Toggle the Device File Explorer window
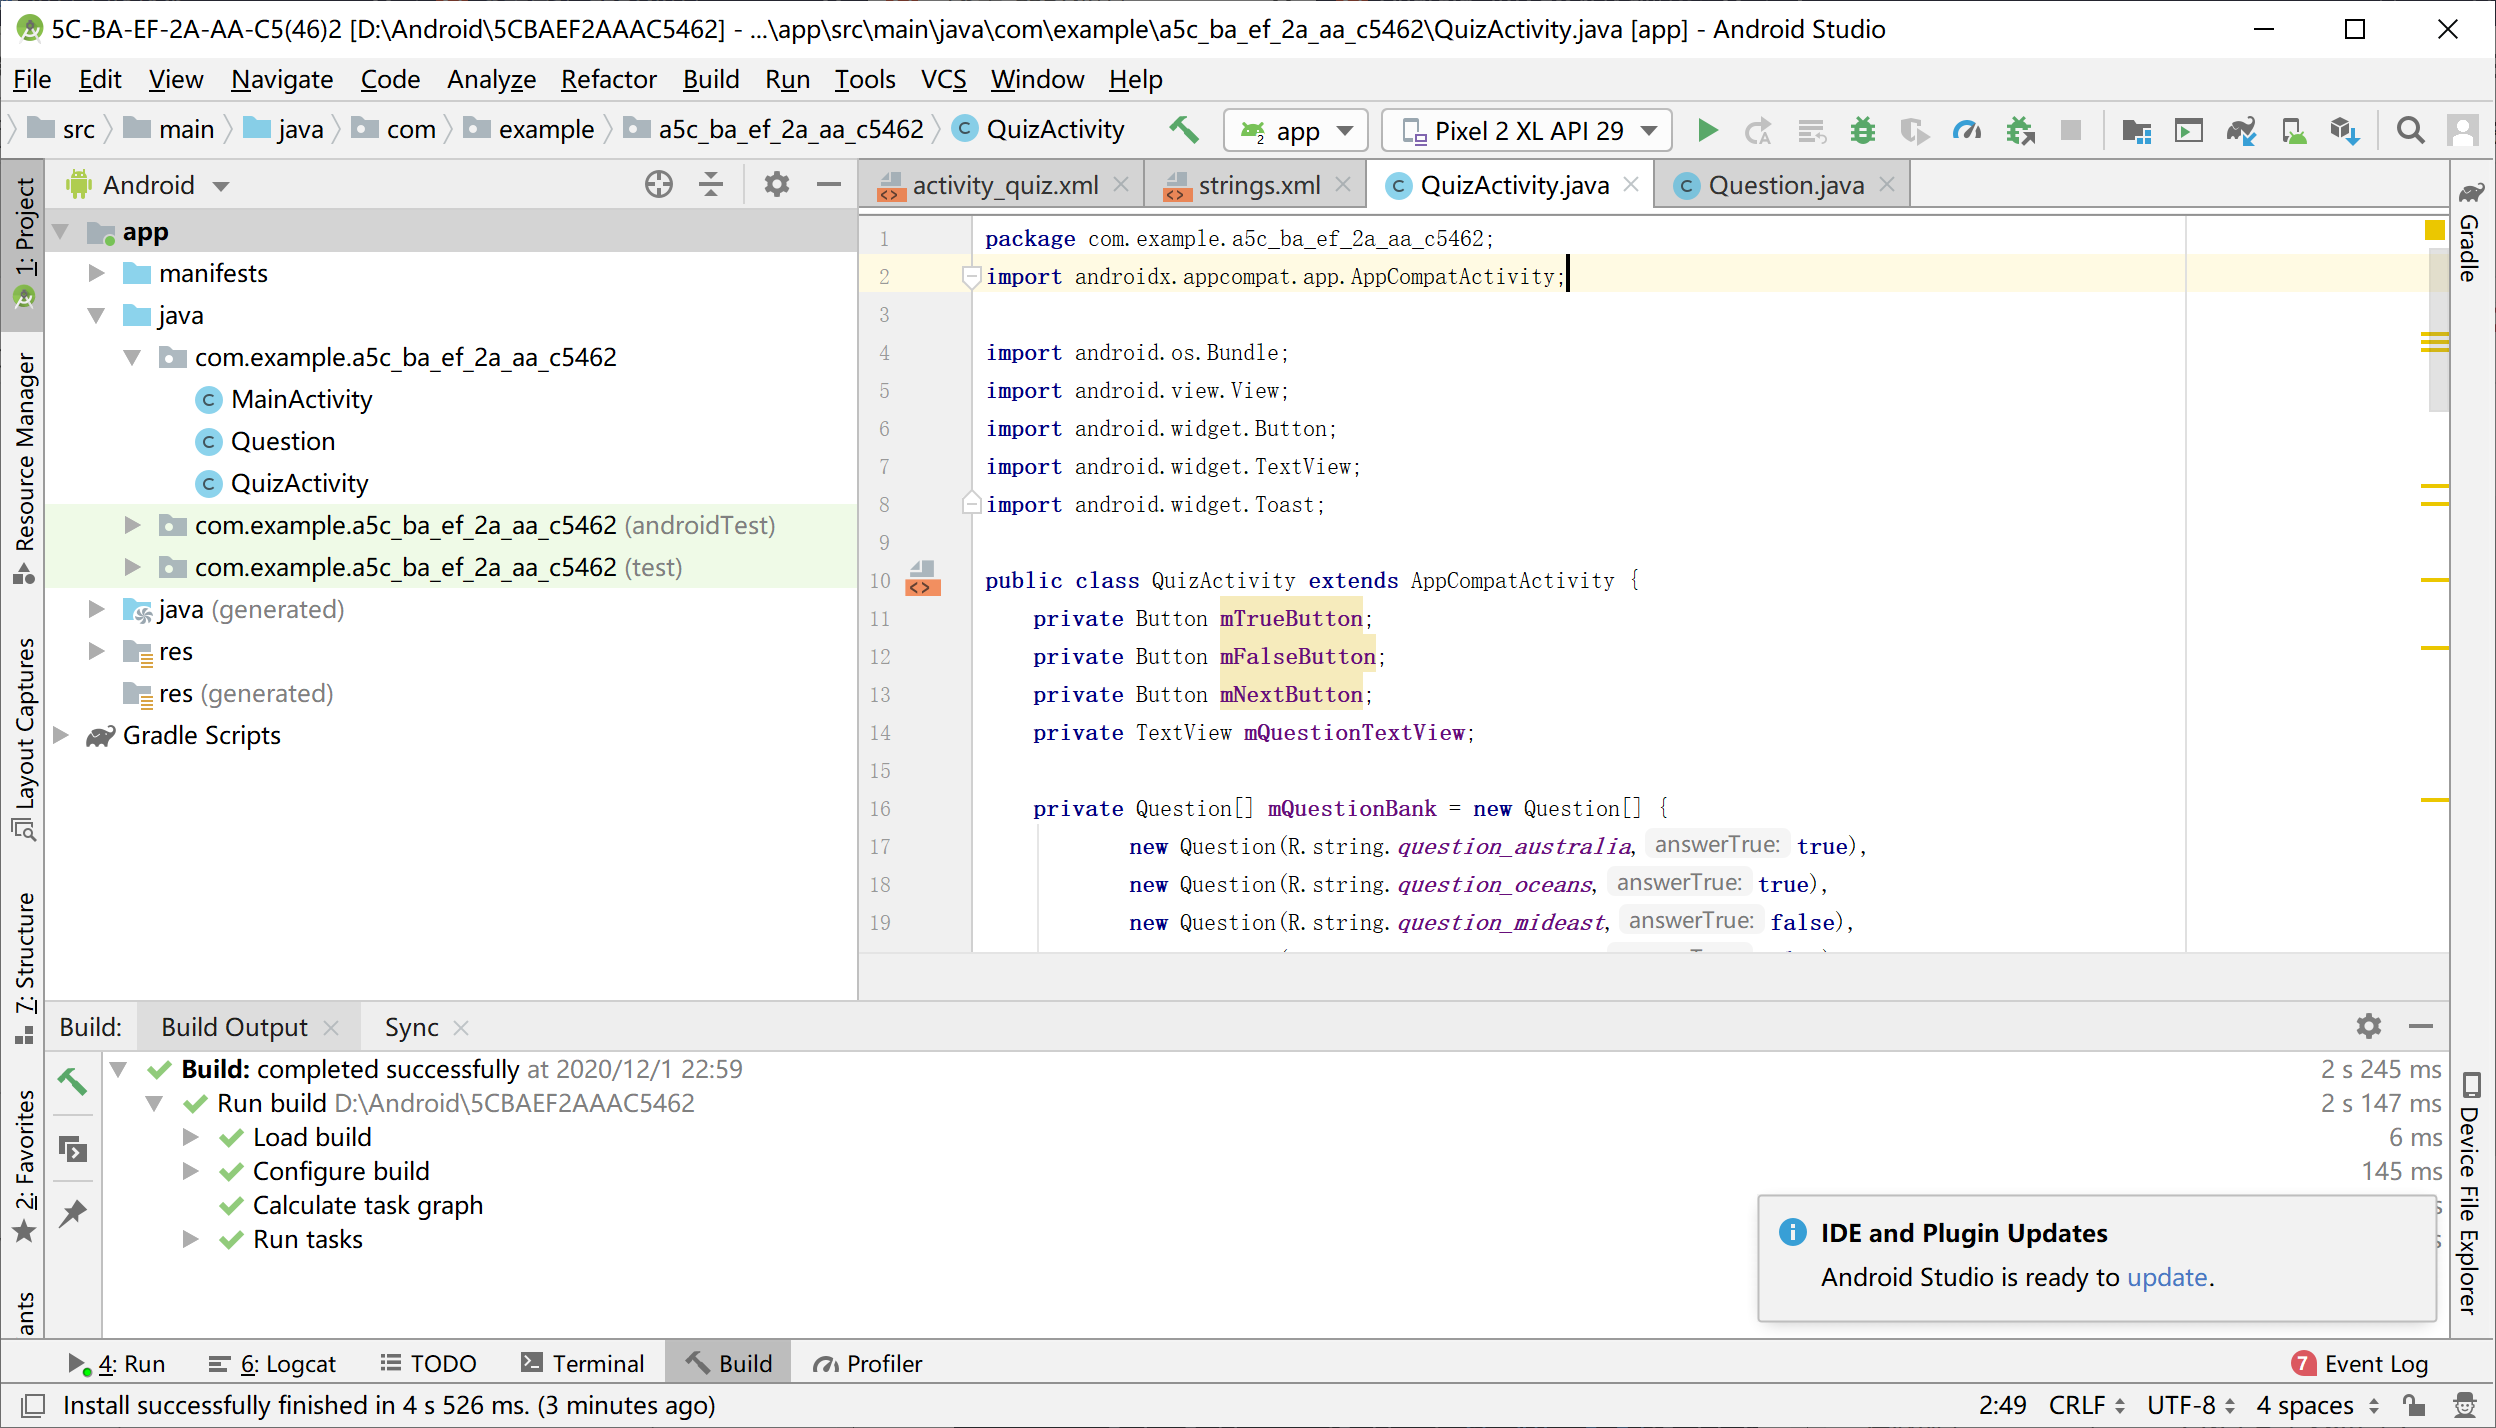This screenshot has height=1428, width=2496. (x=2469, y=1194)
